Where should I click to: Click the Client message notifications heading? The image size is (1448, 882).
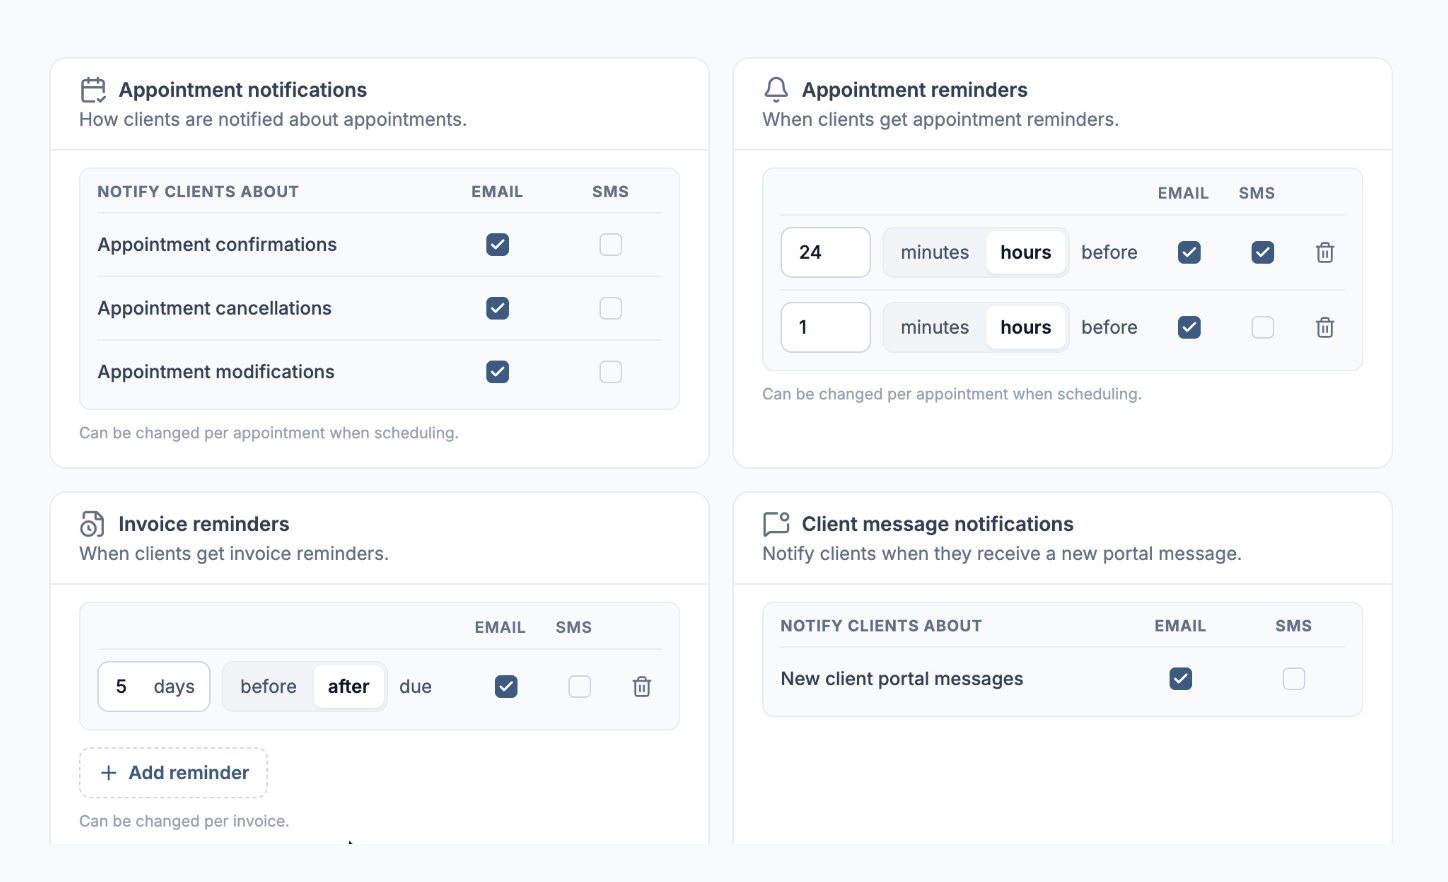click(938, 524)
